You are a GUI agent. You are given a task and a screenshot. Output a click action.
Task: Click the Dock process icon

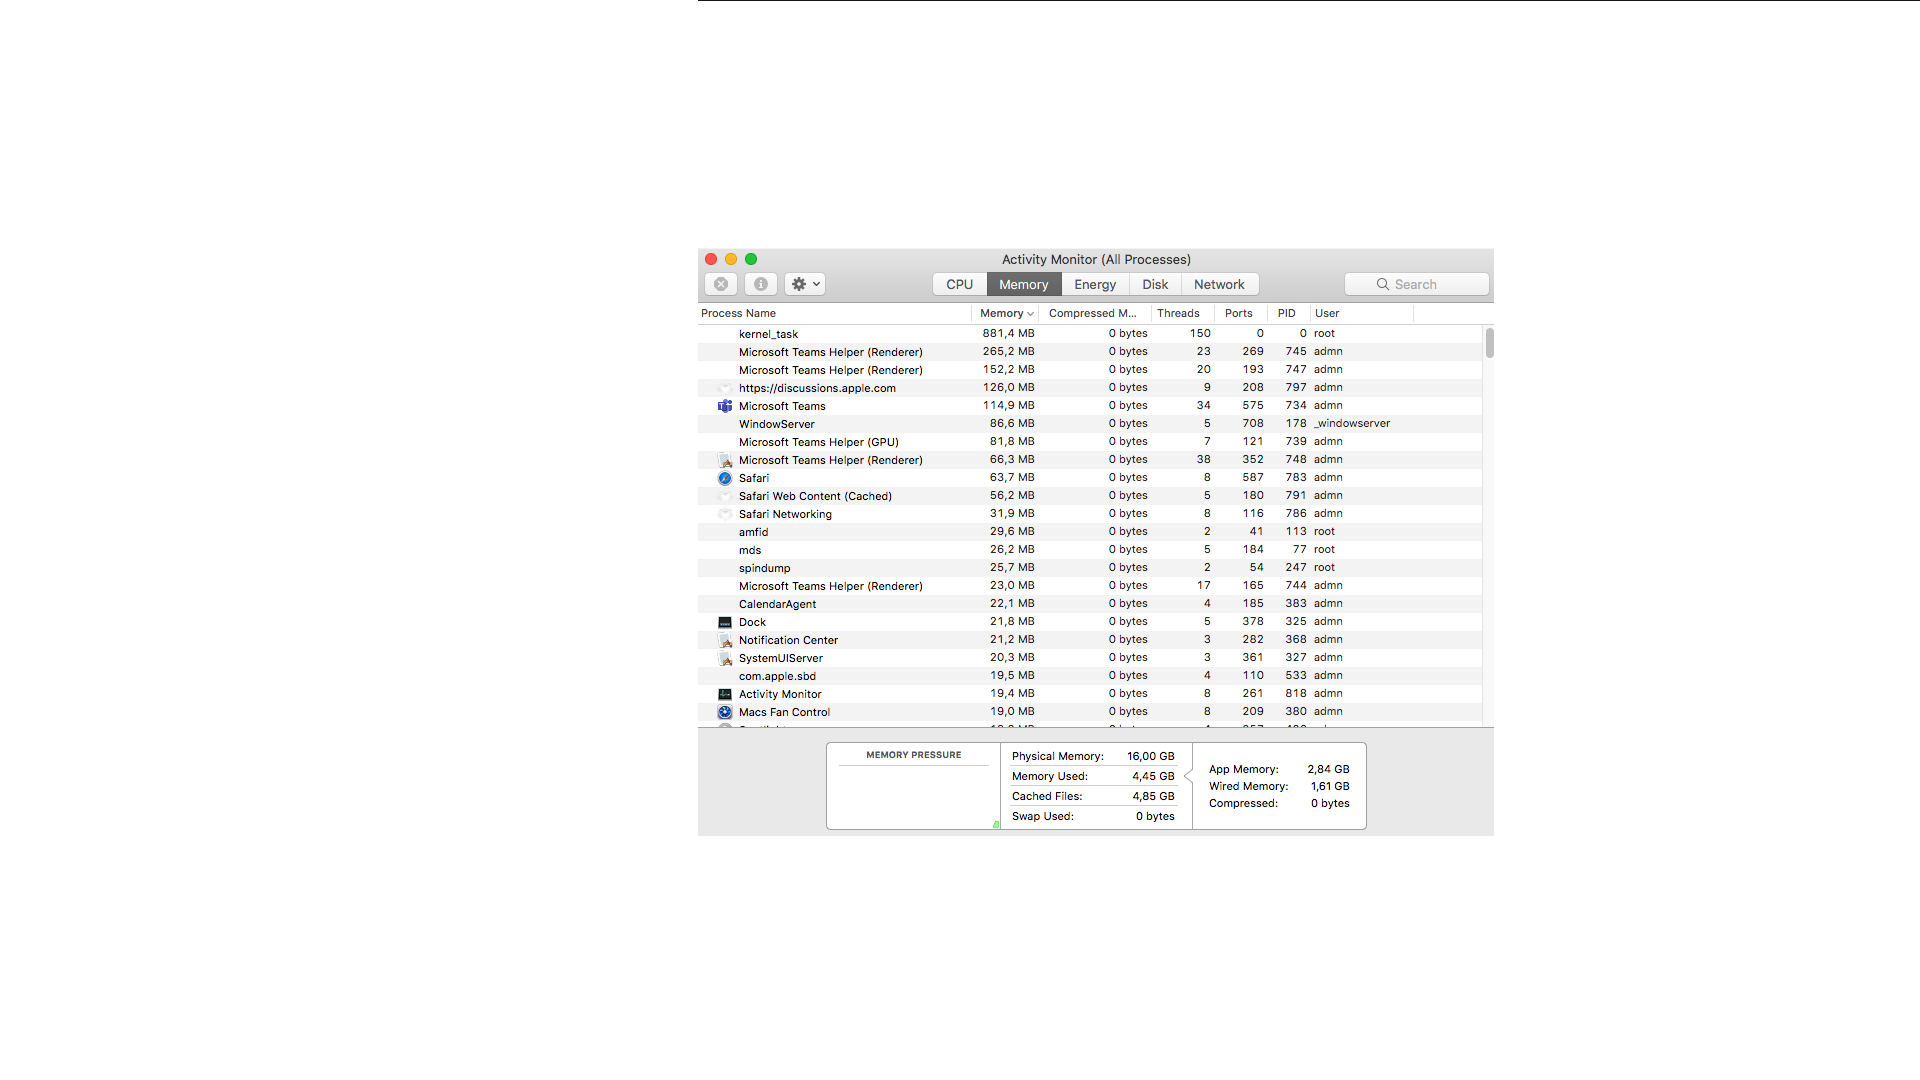tap(725, 622)
